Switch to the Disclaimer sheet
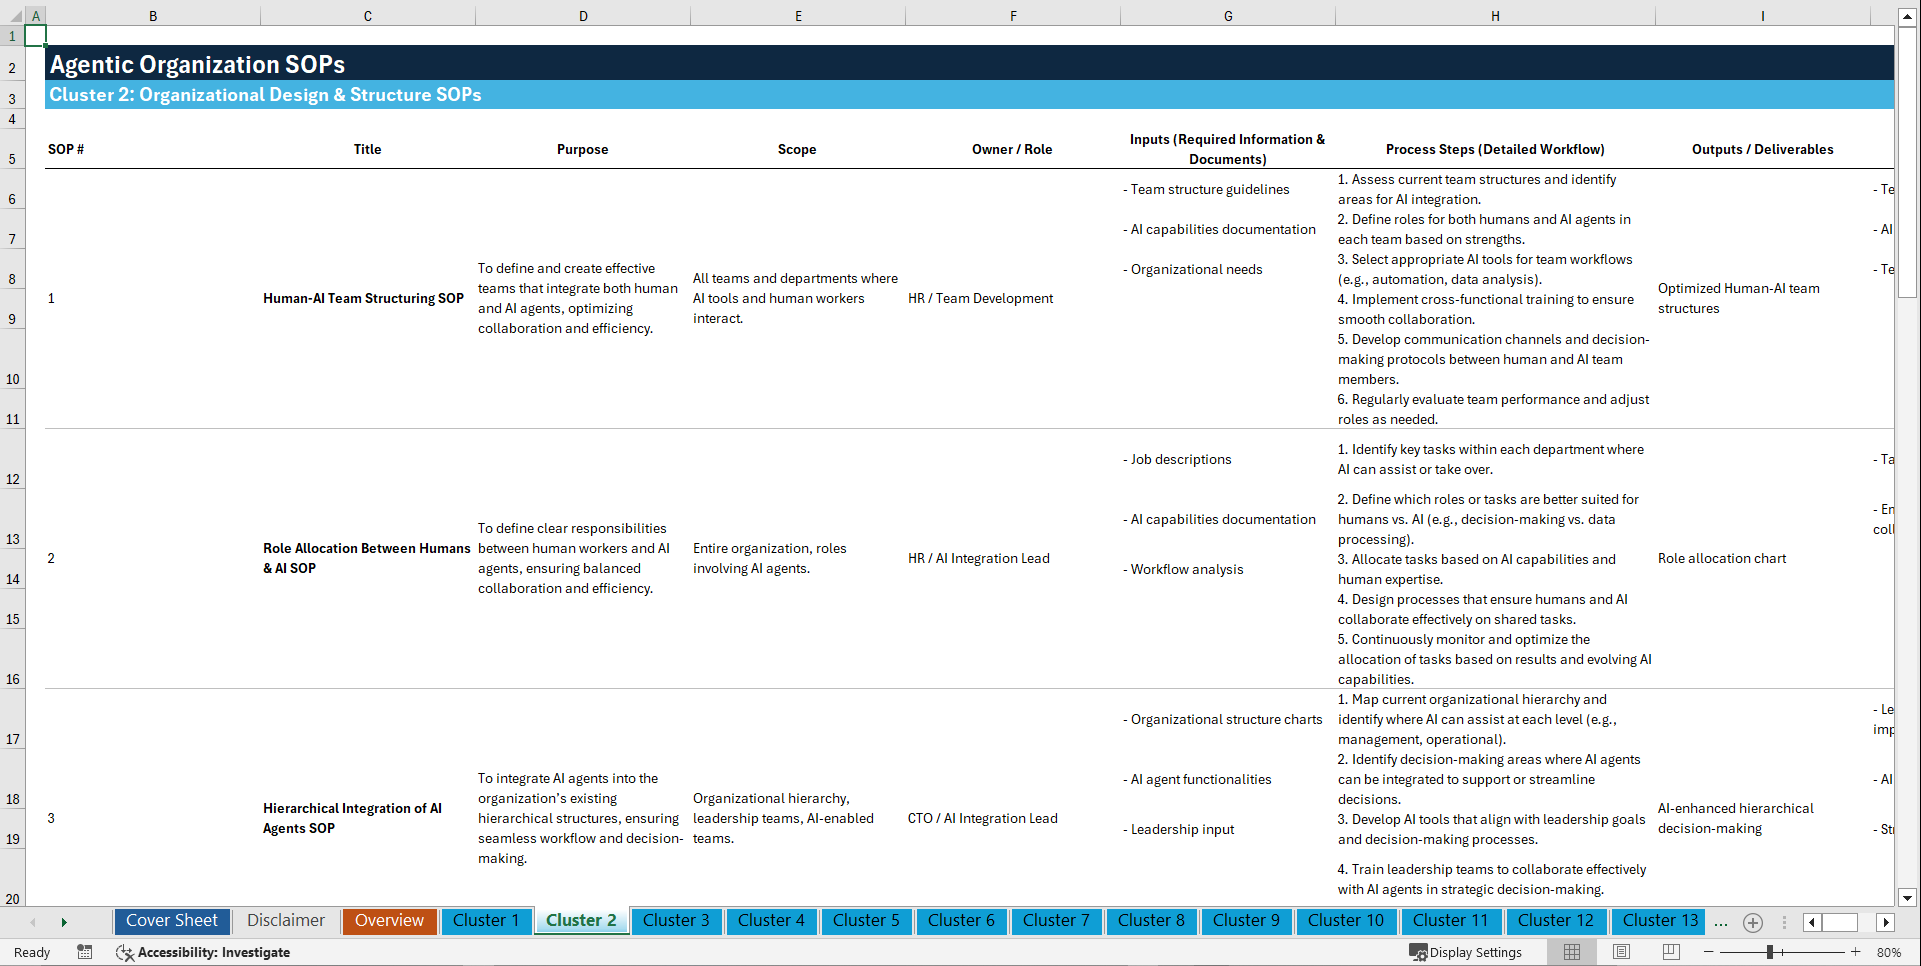This screenshot has width=1921, height=966. (285, 921)
